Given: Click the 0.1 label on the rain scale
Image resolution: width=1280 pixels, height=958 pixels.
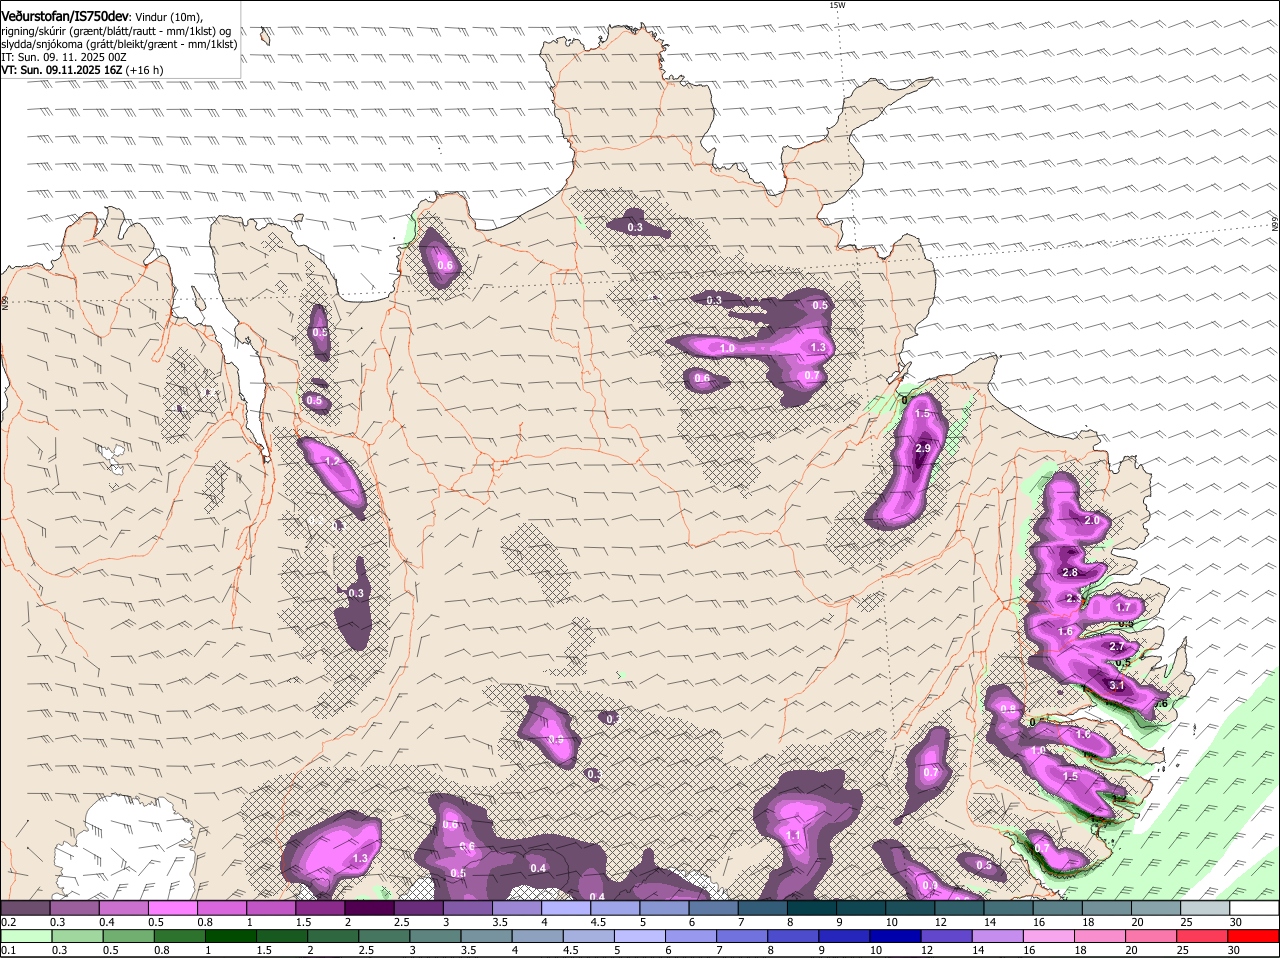Looking at the screenshot, I should 8,950.
